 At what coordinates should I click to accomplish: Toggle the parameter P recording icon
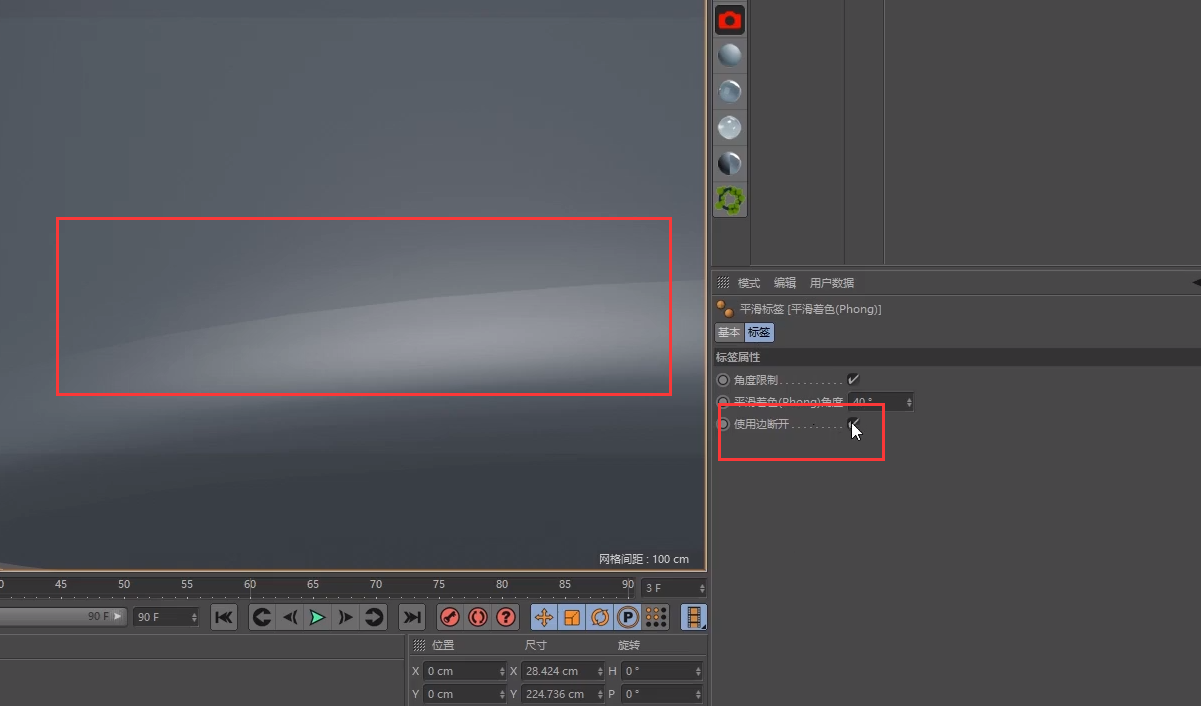click(x=628, y=617)
